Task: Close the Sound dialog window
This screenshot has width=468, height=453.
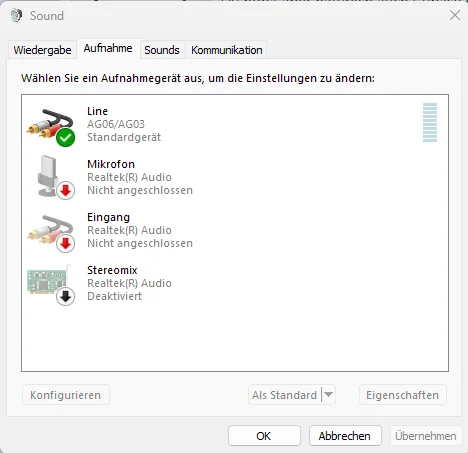Action: [x=455, y=15]
